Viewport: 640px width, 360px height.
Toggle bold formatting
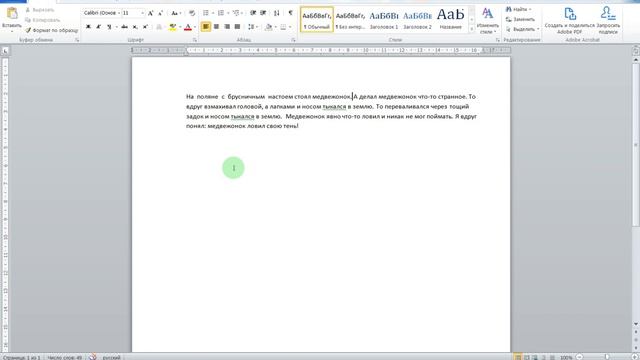(x=88, y=27)
